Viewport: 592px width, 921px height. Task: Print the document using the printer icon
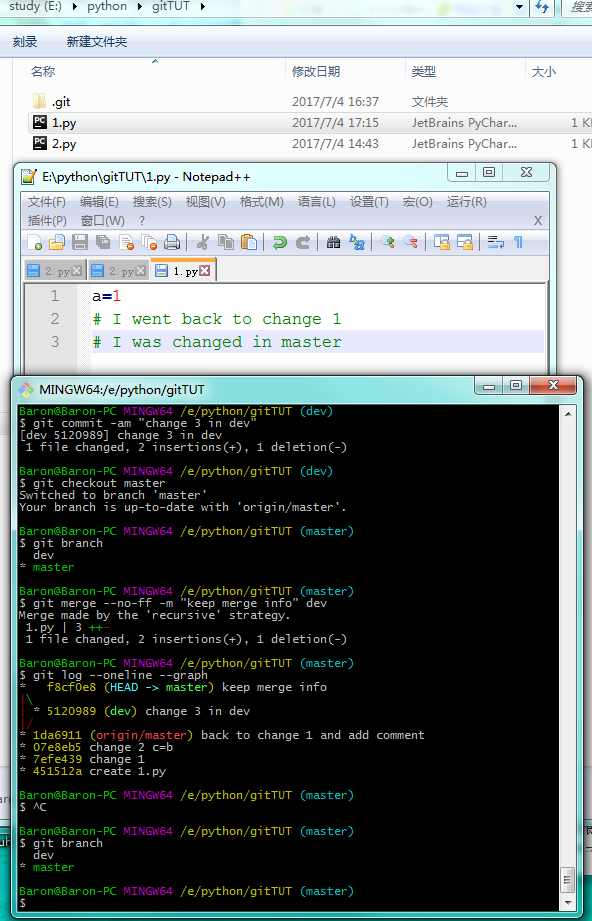click(x=172, y=242)
